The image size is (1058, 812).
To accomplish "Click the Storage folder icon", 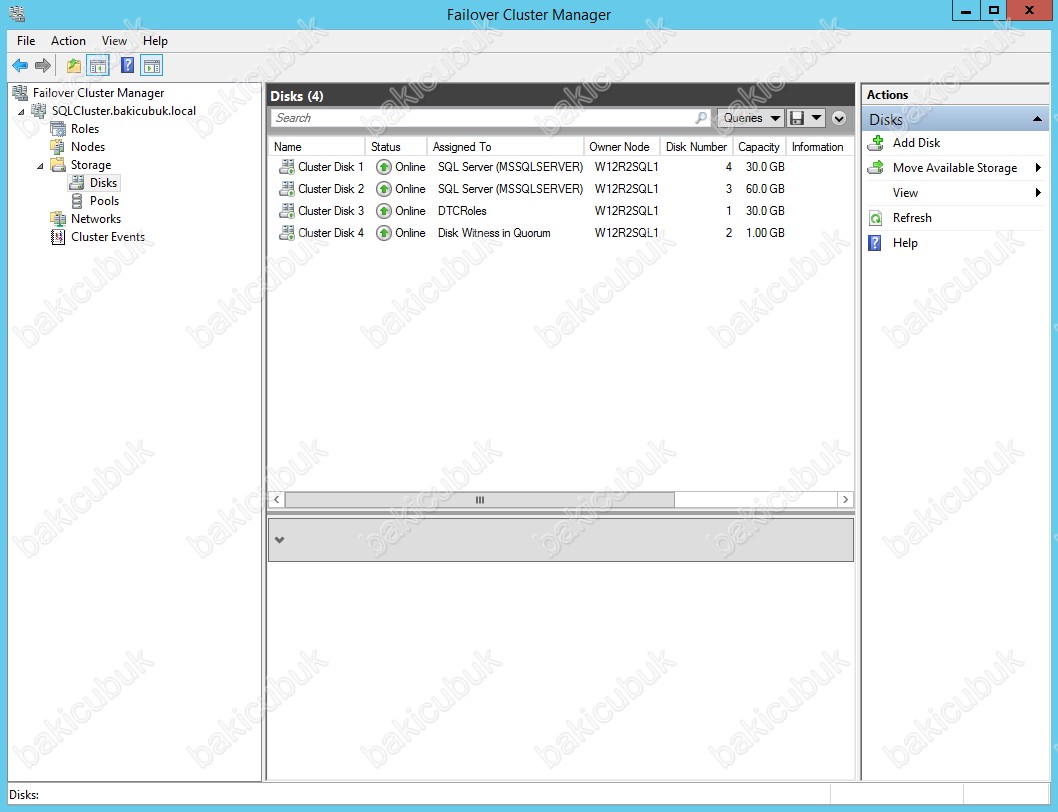I will click(58, 165).
